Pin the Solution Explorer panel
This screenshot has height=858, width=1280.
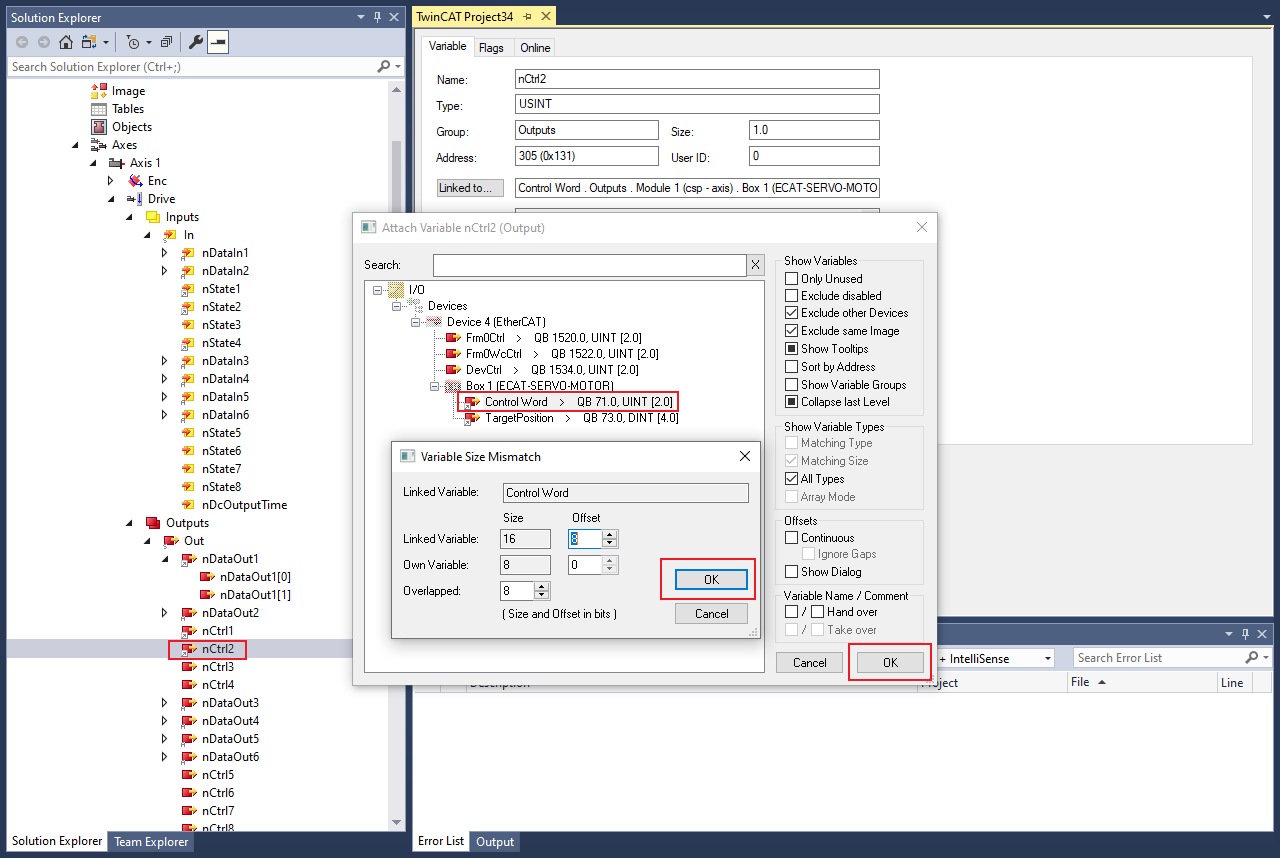[x=377, y=17]
